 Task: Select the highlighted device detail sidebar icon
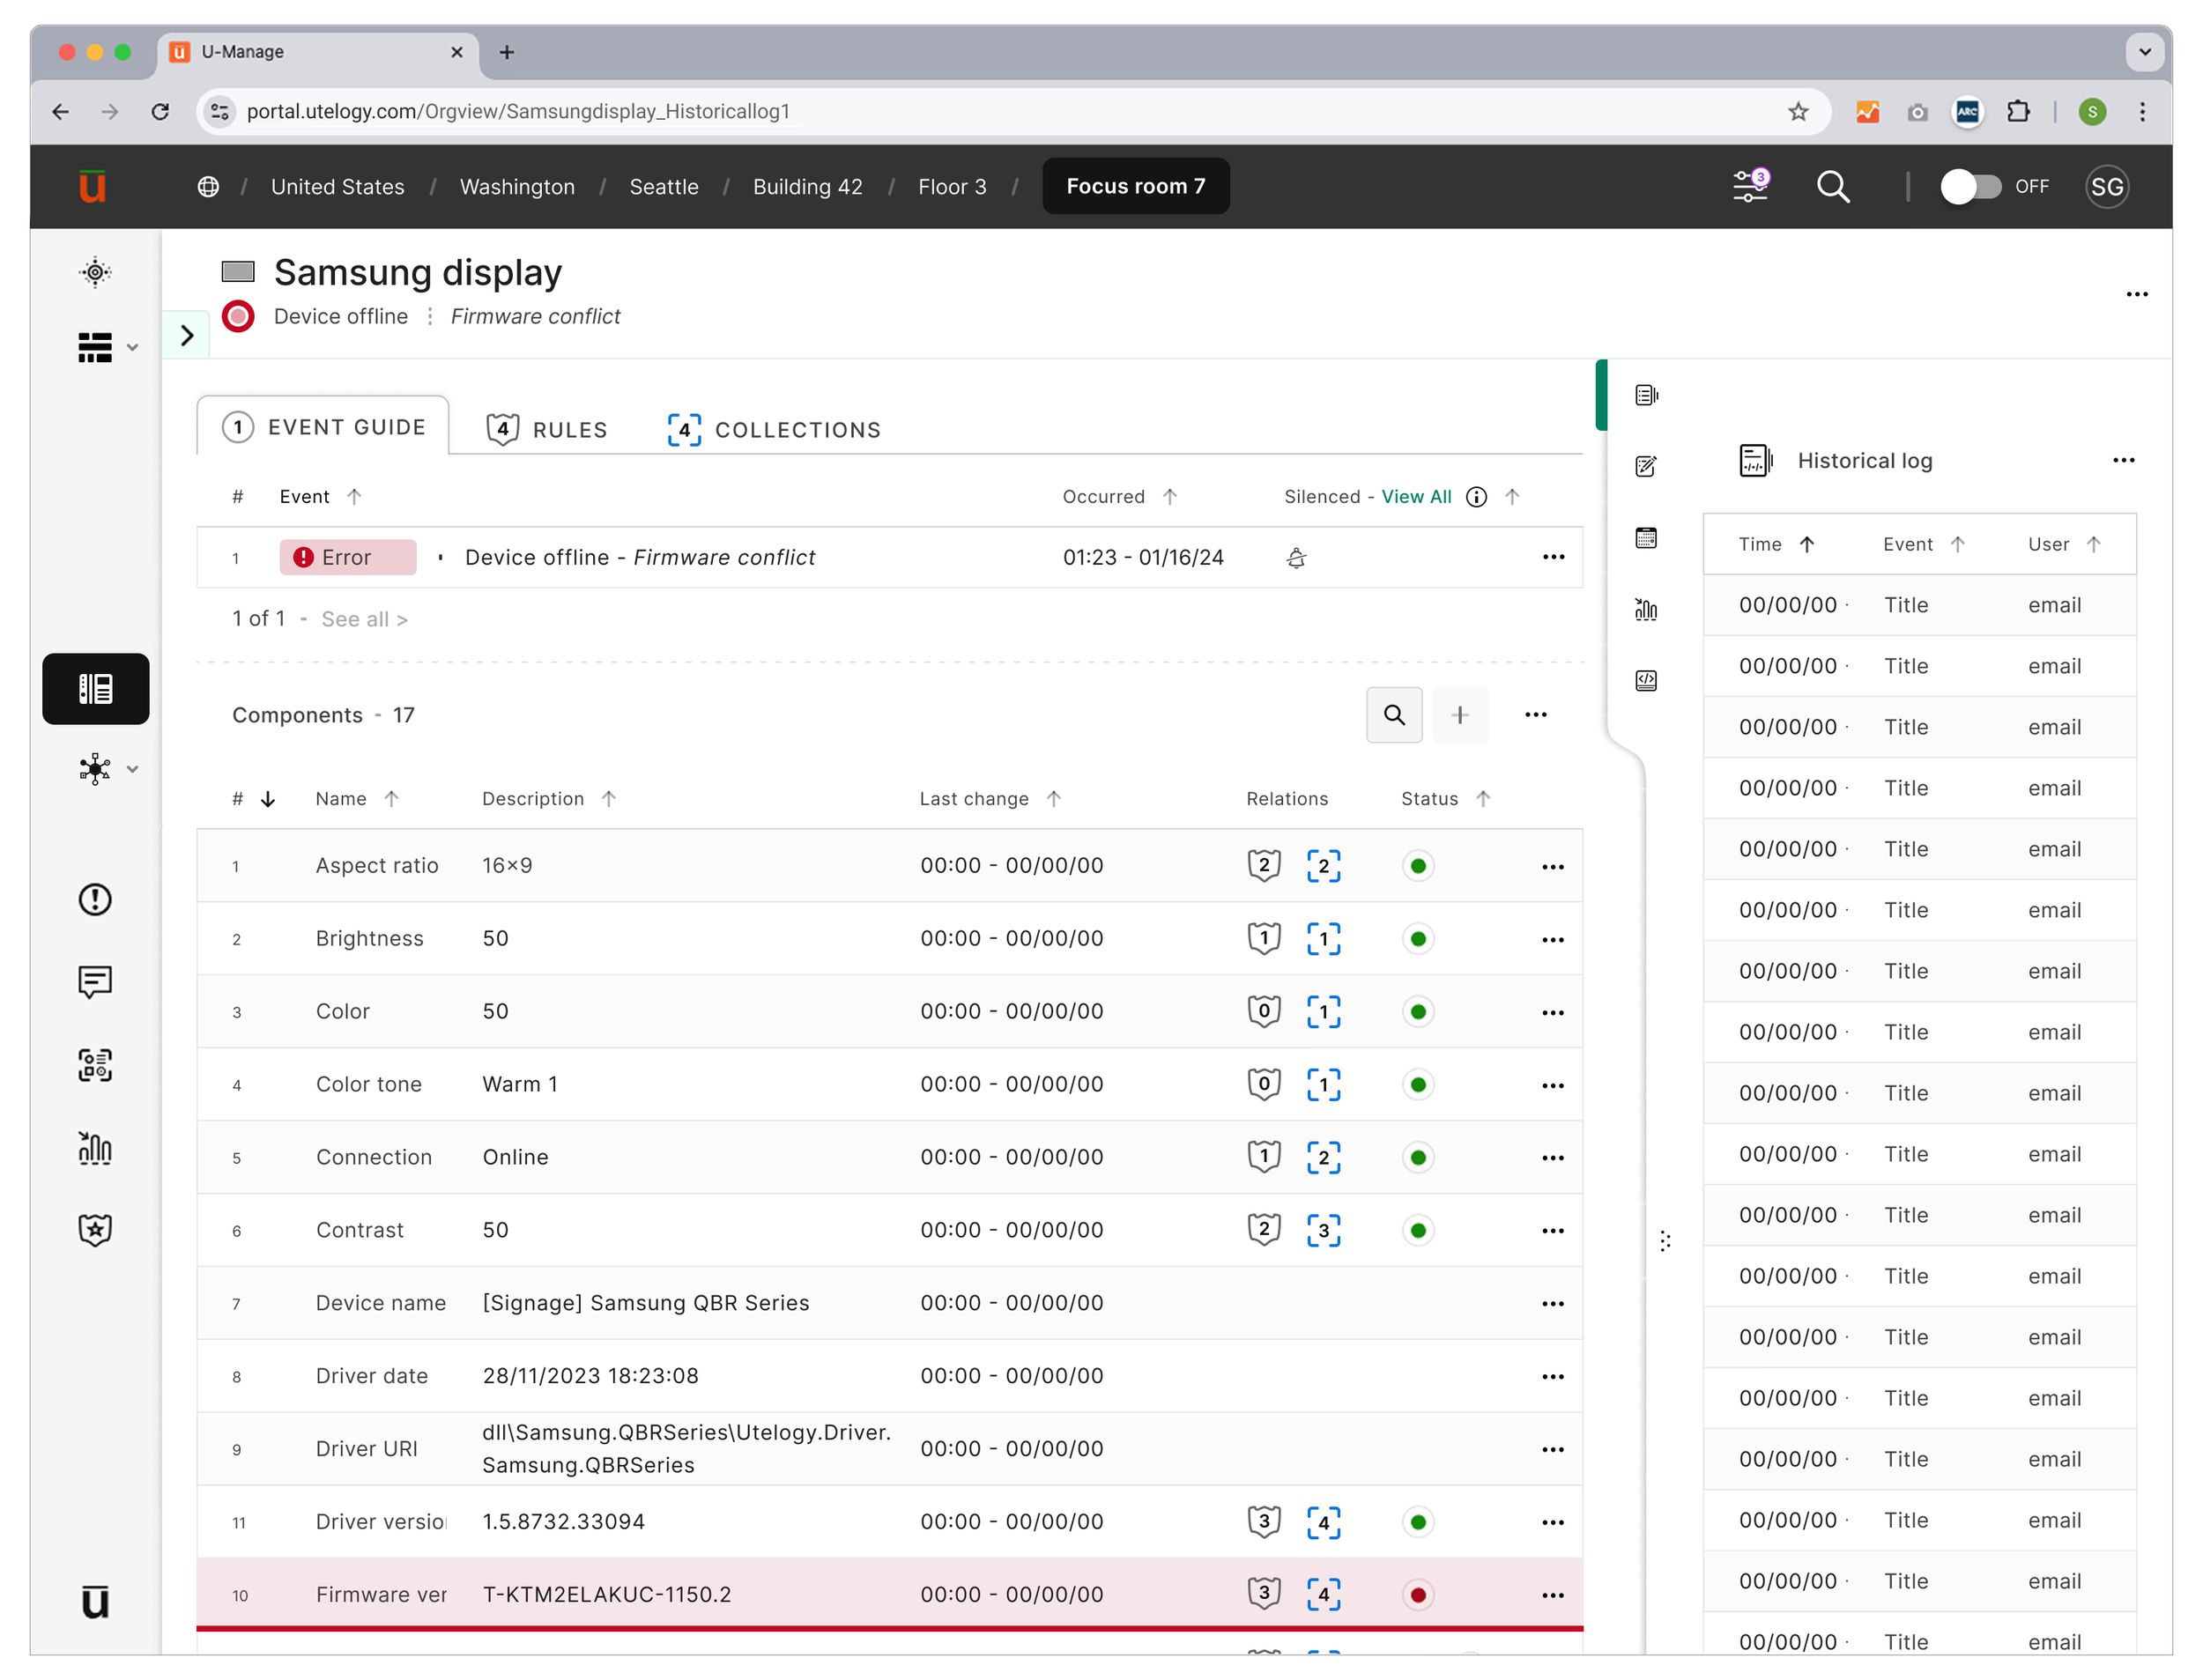click(x=96, y=689)
